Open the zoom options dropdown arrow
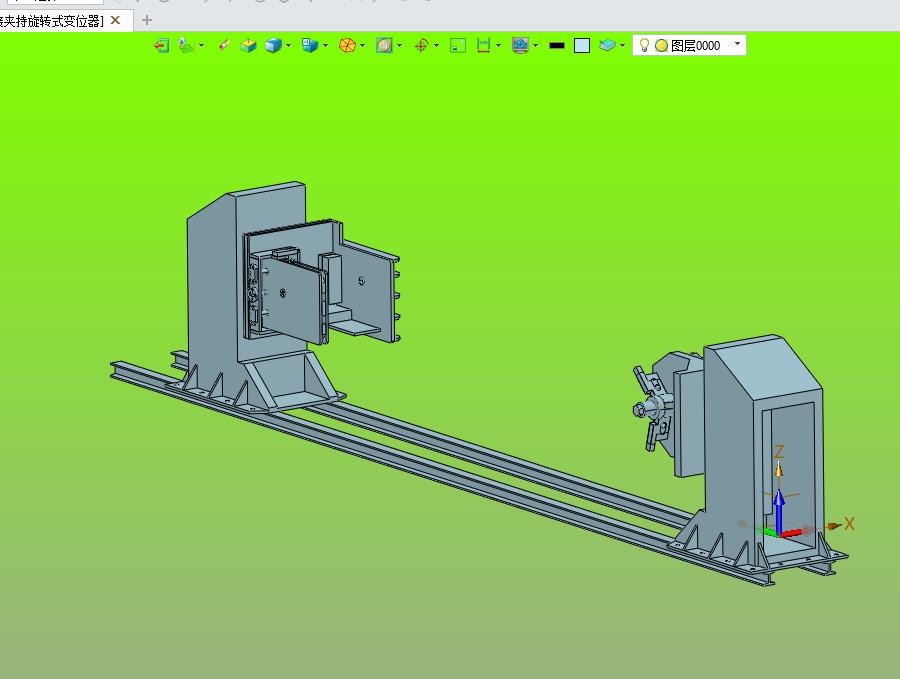 coord(399,45)
